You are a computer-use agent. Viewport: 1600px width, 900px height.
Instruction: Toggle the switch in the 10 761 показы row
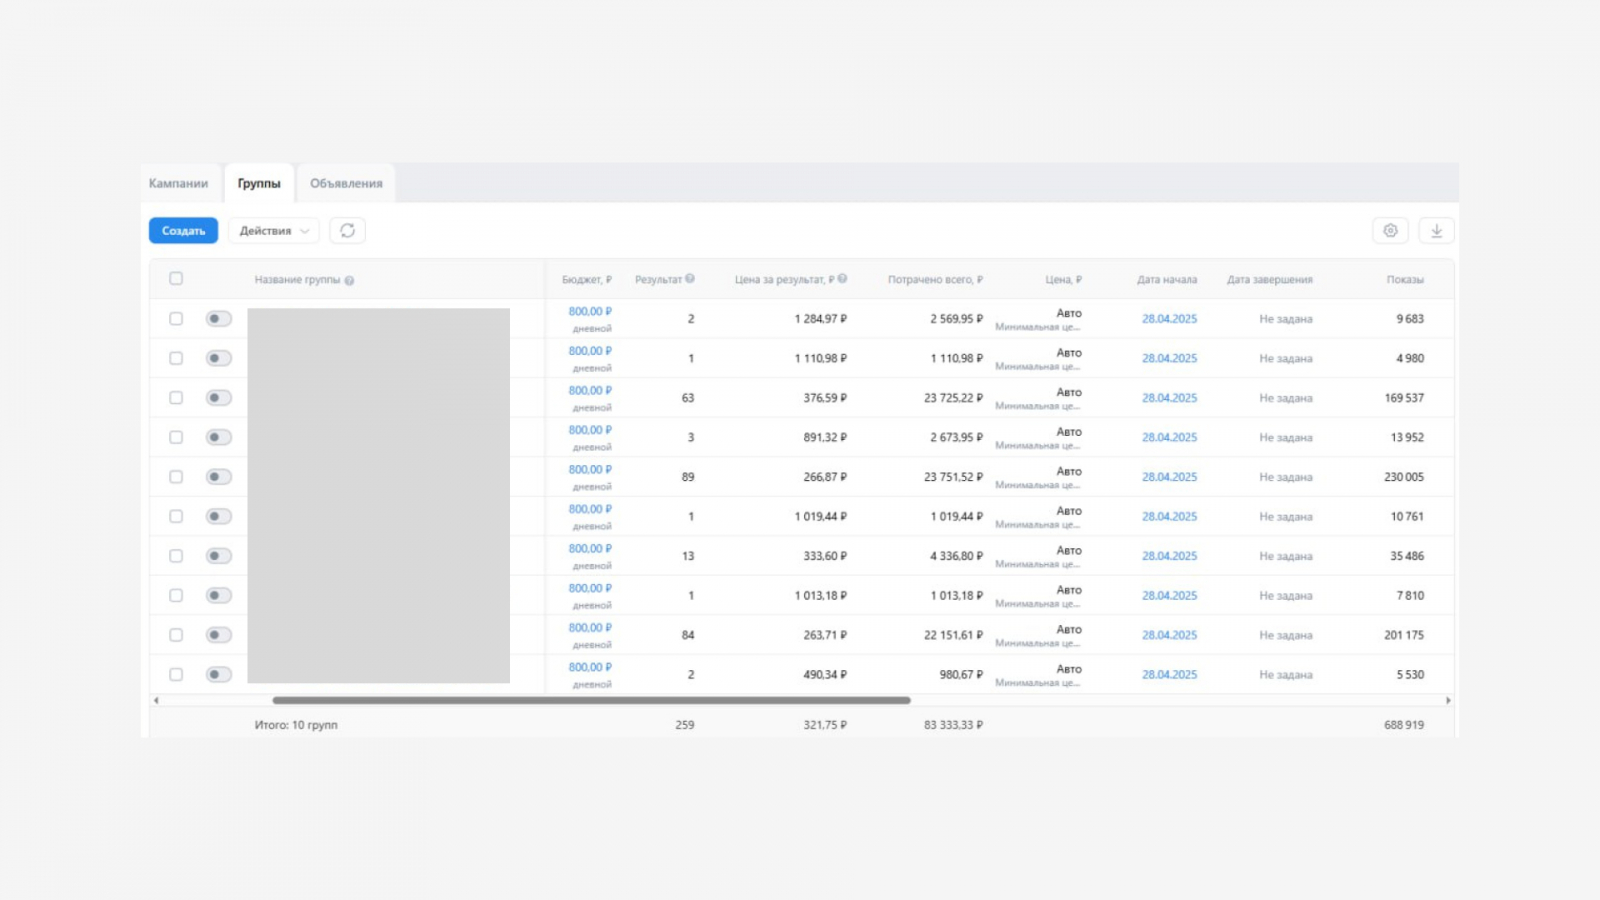coord(218,516)
